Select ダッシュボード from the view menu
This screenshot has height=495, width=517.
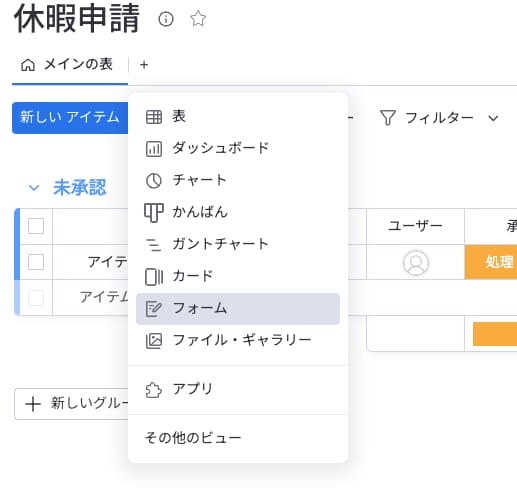tap(238, 149)
